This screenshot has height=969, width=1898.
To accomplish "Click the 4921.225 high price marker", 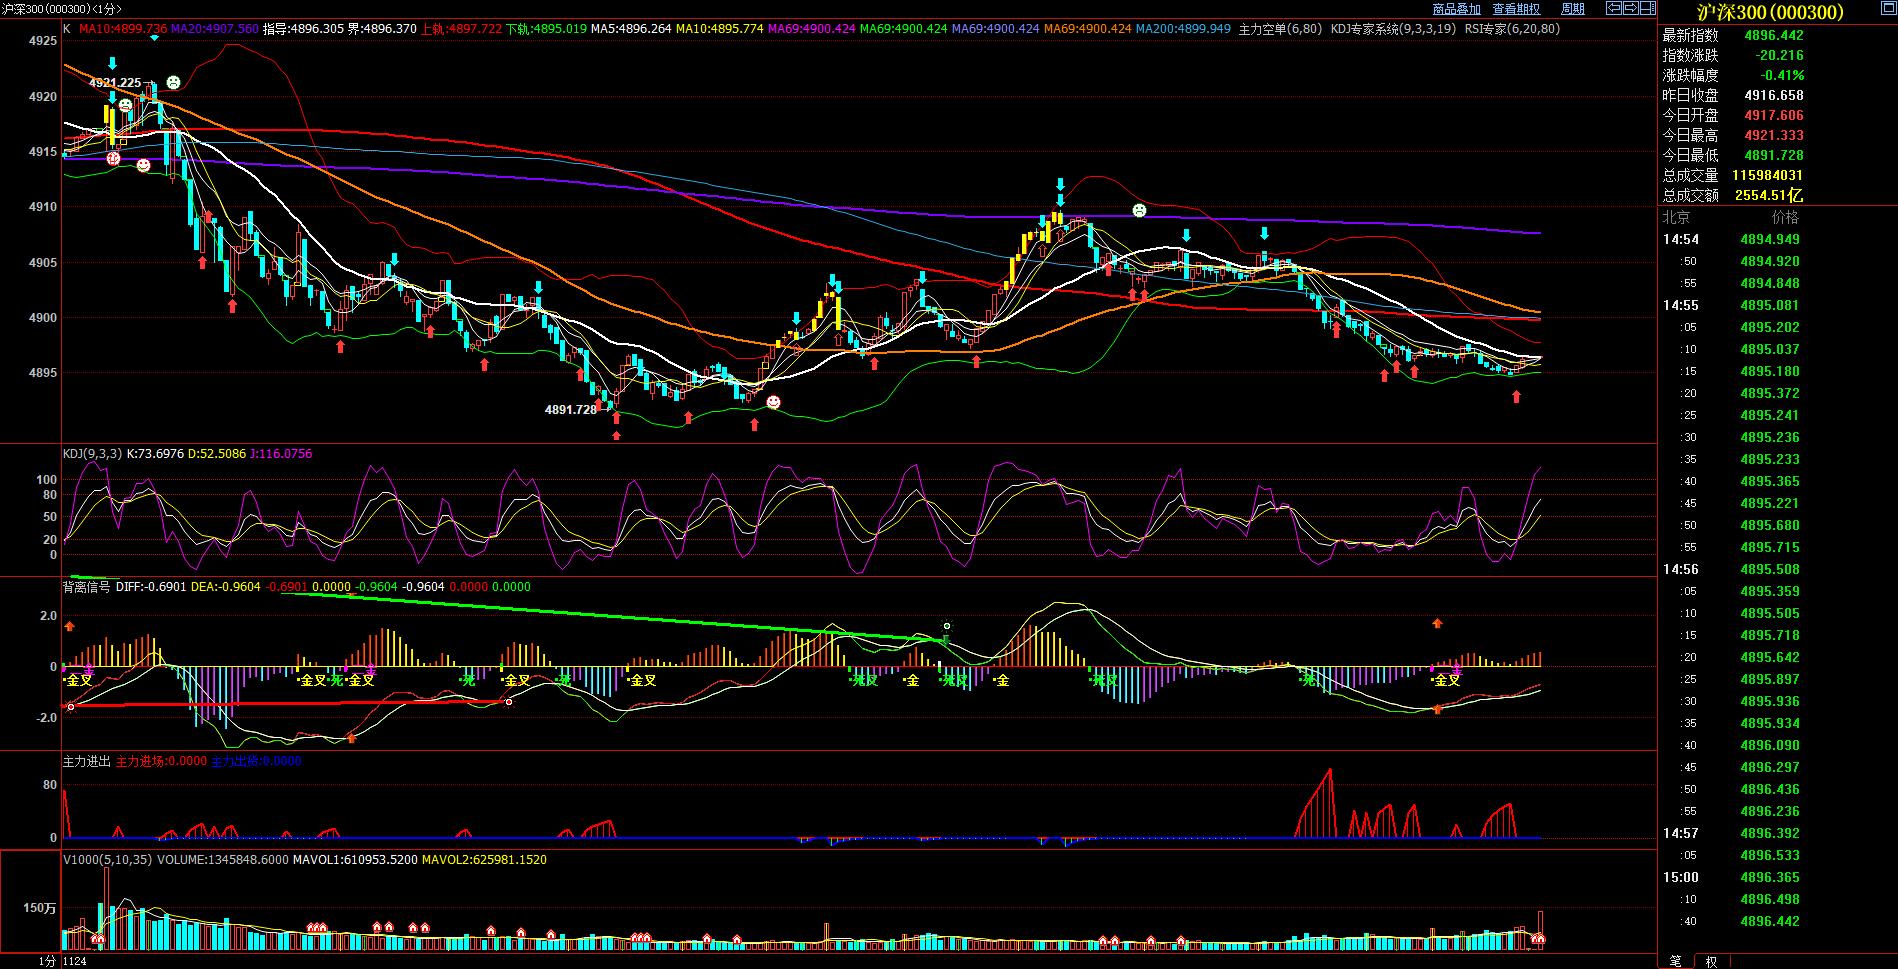I will (115, 82).
